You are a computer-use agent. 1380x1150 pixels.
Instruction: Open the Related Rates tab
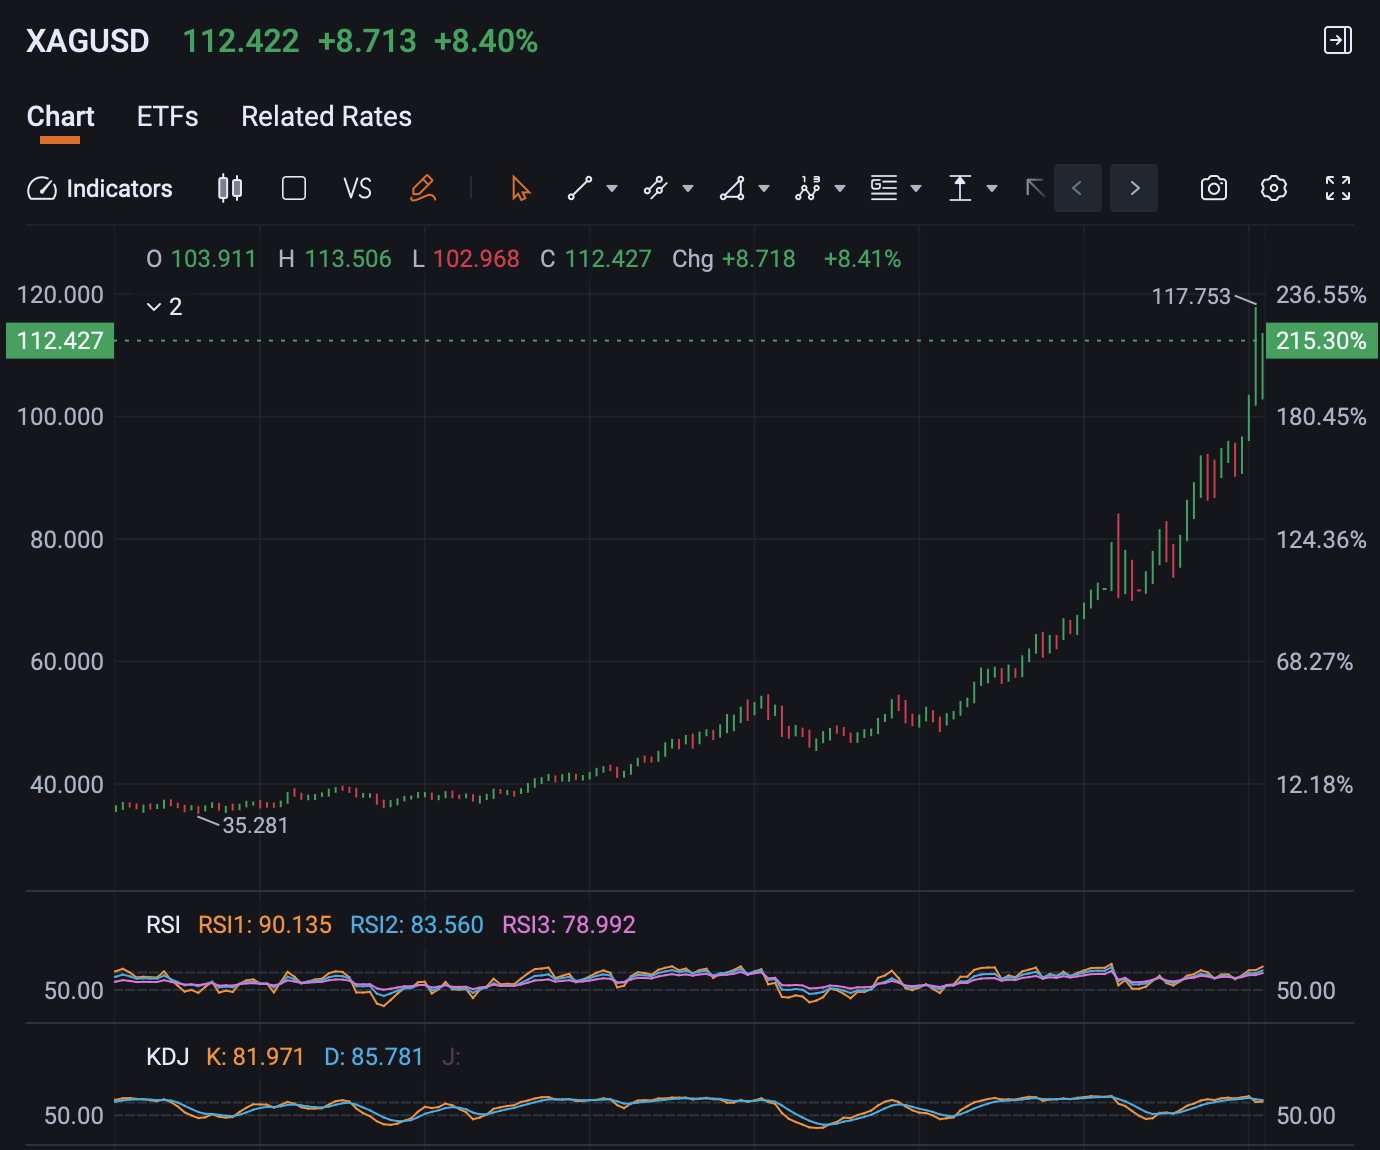(x=325, y=116)
